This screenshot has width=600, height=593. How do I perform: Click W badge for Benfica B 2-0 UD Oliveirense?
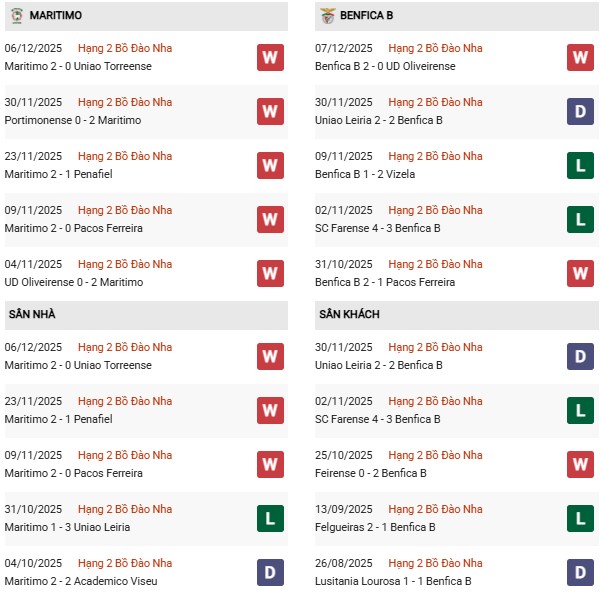(580, 58)
